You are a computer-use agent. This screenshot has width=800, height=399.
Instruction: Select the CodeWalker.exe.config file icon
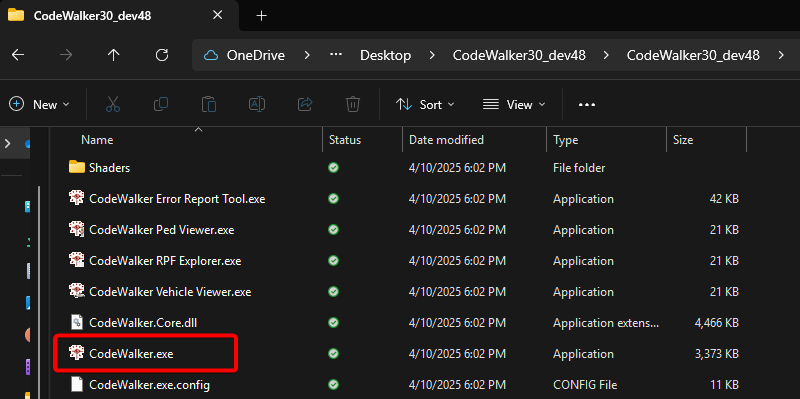pyautogui.click(x=77, y=384)
